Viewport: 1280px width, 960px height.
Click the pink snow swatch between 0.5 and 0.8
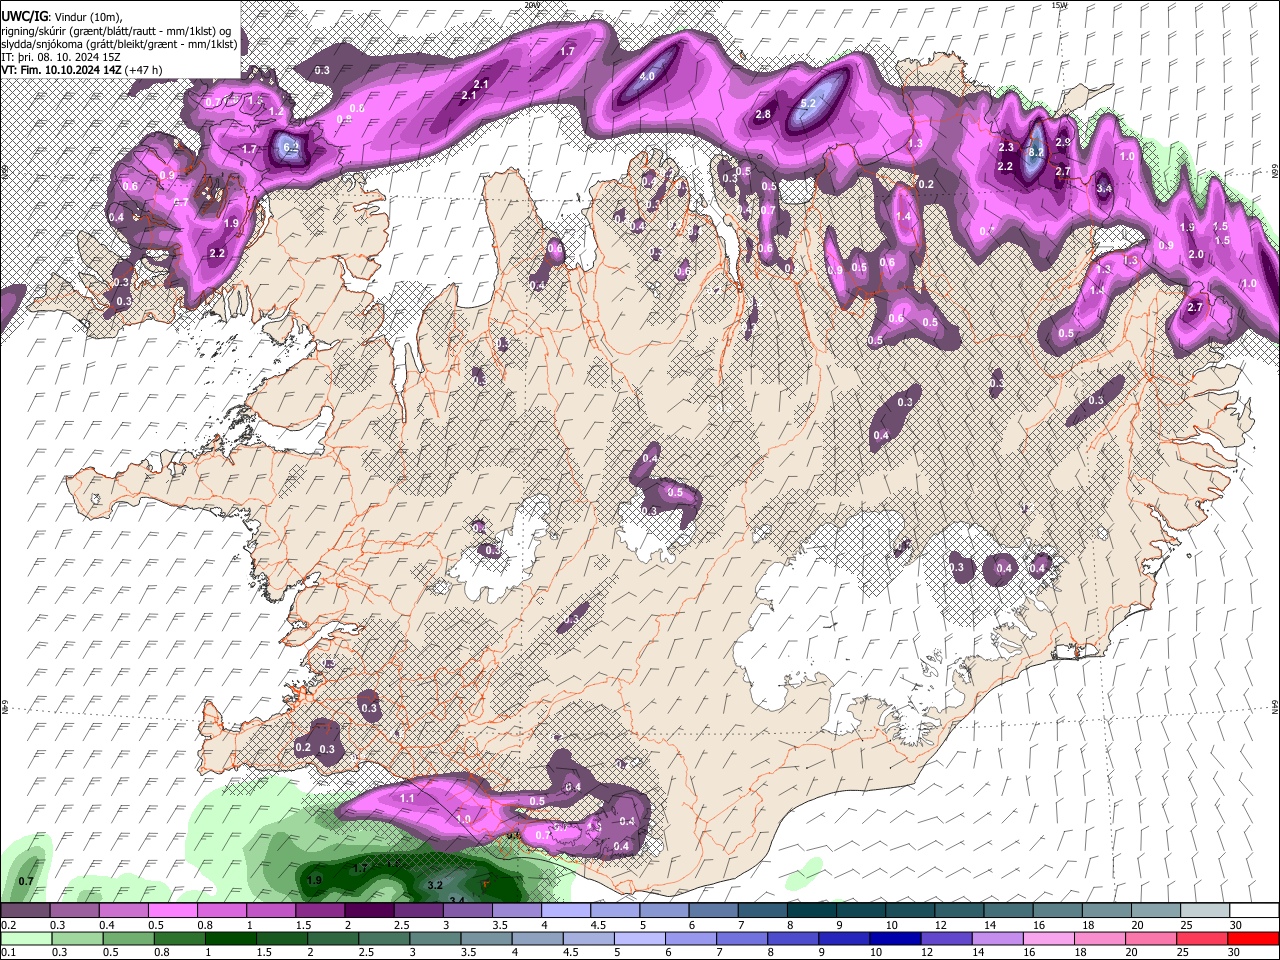172,911
